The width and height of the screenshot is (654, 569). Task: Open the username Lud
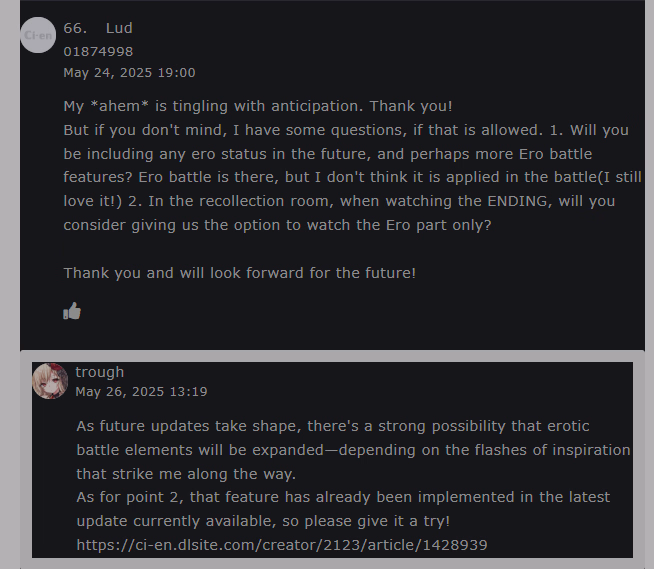click(119, 28)
